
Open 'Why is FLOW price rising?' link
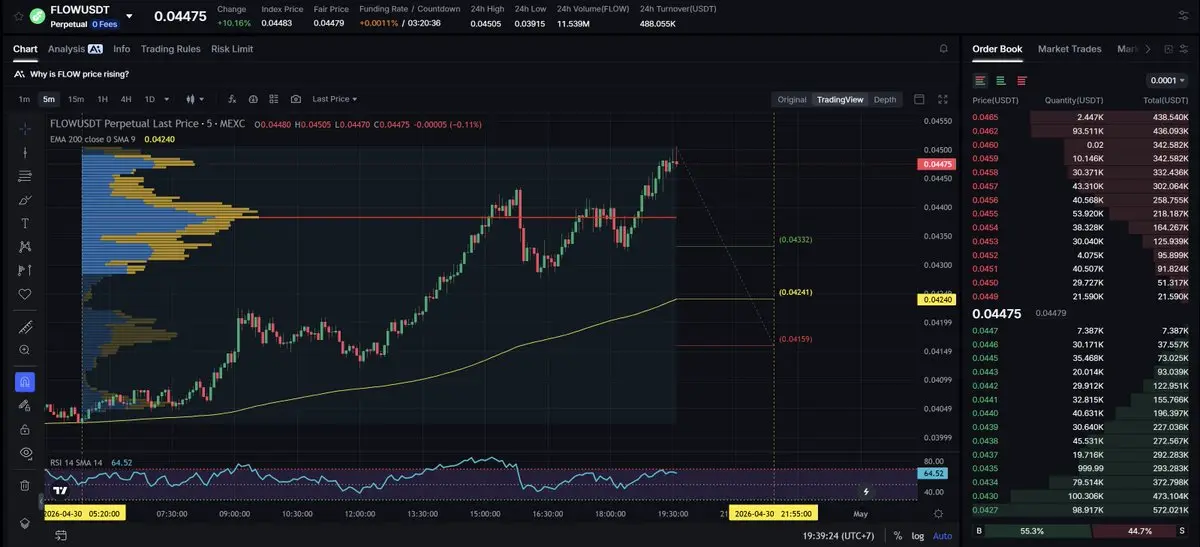tap(79, 74)
